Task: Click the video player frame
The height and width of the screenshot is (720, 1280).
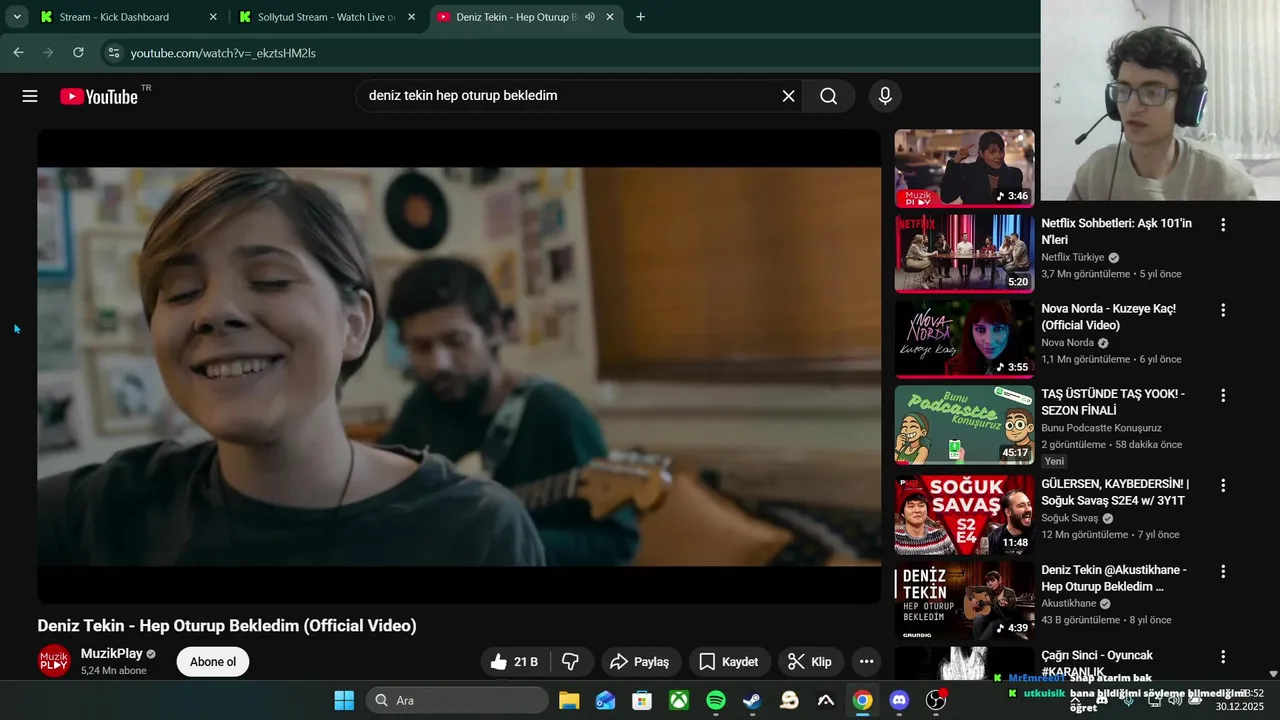Action: point(459,366)
